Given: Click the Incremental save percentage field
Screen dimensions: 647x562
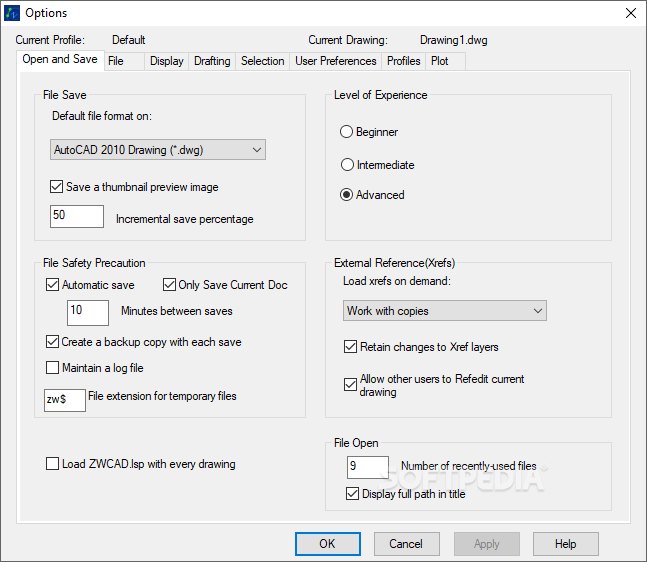Looking at the screenshot, I should (x=77, y=216).
